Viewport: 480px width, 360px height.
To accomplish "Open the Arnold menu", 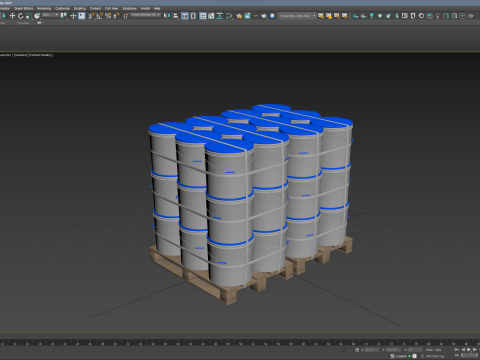I will [145, 8].
